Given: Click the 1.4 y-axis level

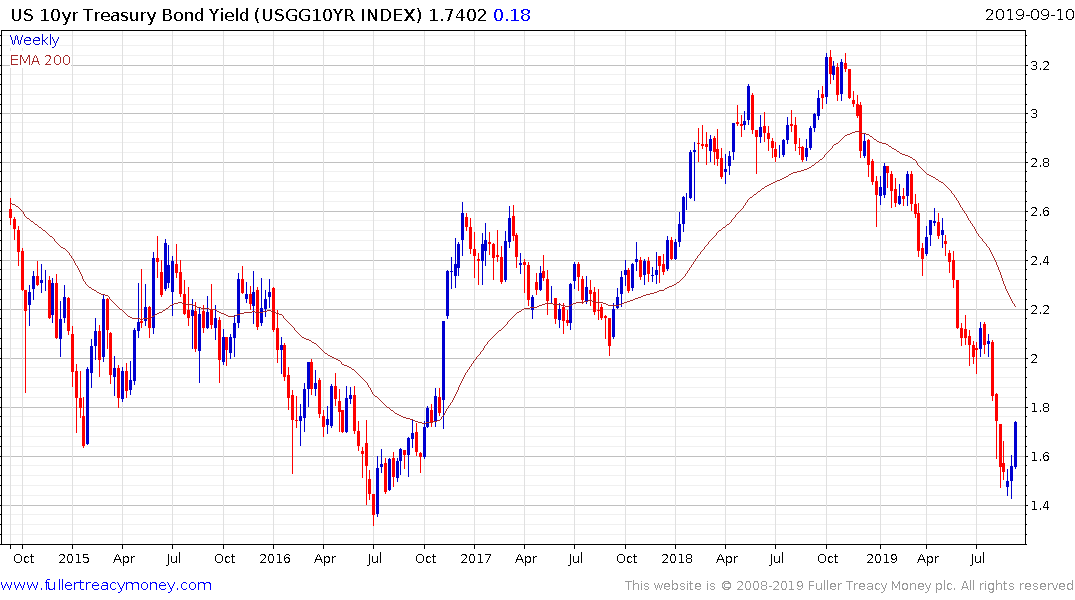Looking at the screenshot, I should tap(1040, 506).
